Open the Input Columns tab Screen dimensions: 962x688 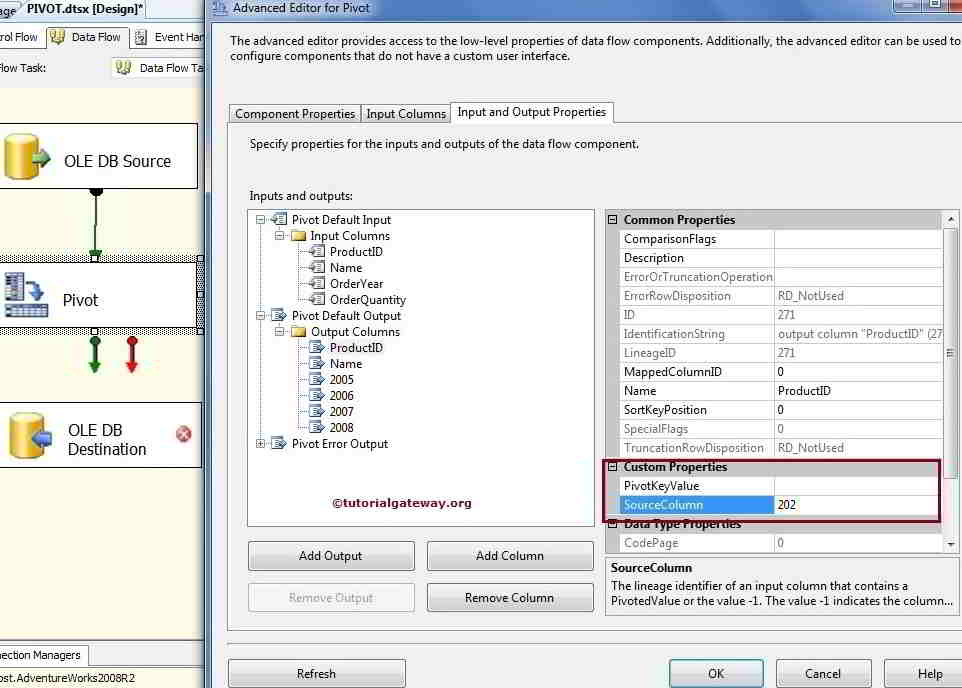(x=406, y=113)
